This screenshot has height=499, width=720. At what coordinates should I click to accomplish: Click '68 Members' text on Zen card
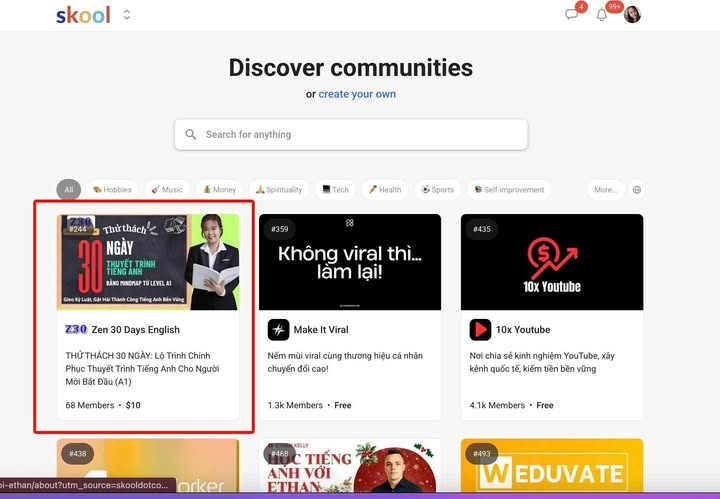point(90,405)
